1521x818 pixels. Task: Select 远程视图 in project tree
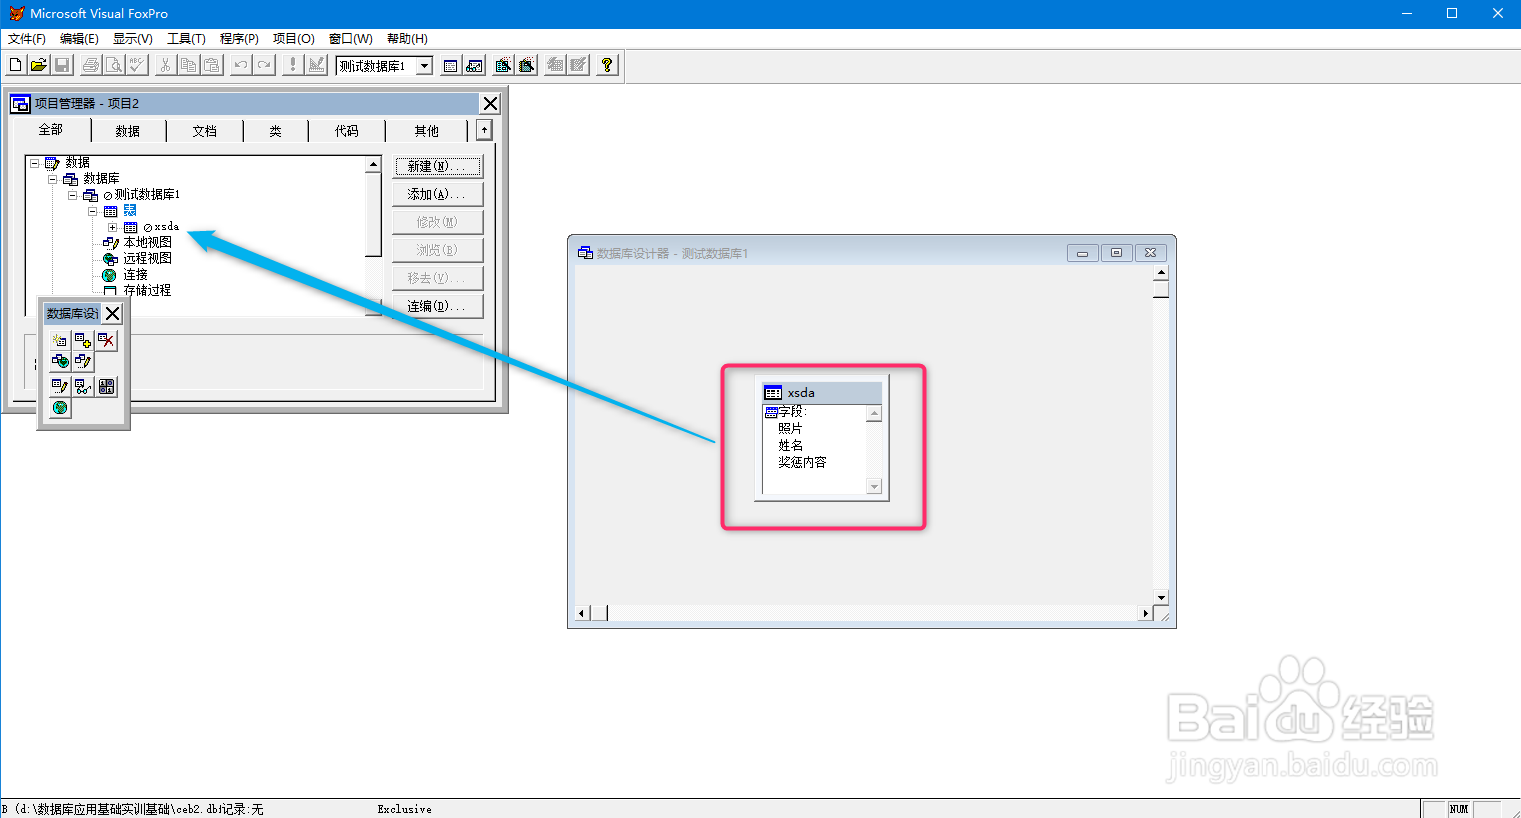tap(147, 258)
